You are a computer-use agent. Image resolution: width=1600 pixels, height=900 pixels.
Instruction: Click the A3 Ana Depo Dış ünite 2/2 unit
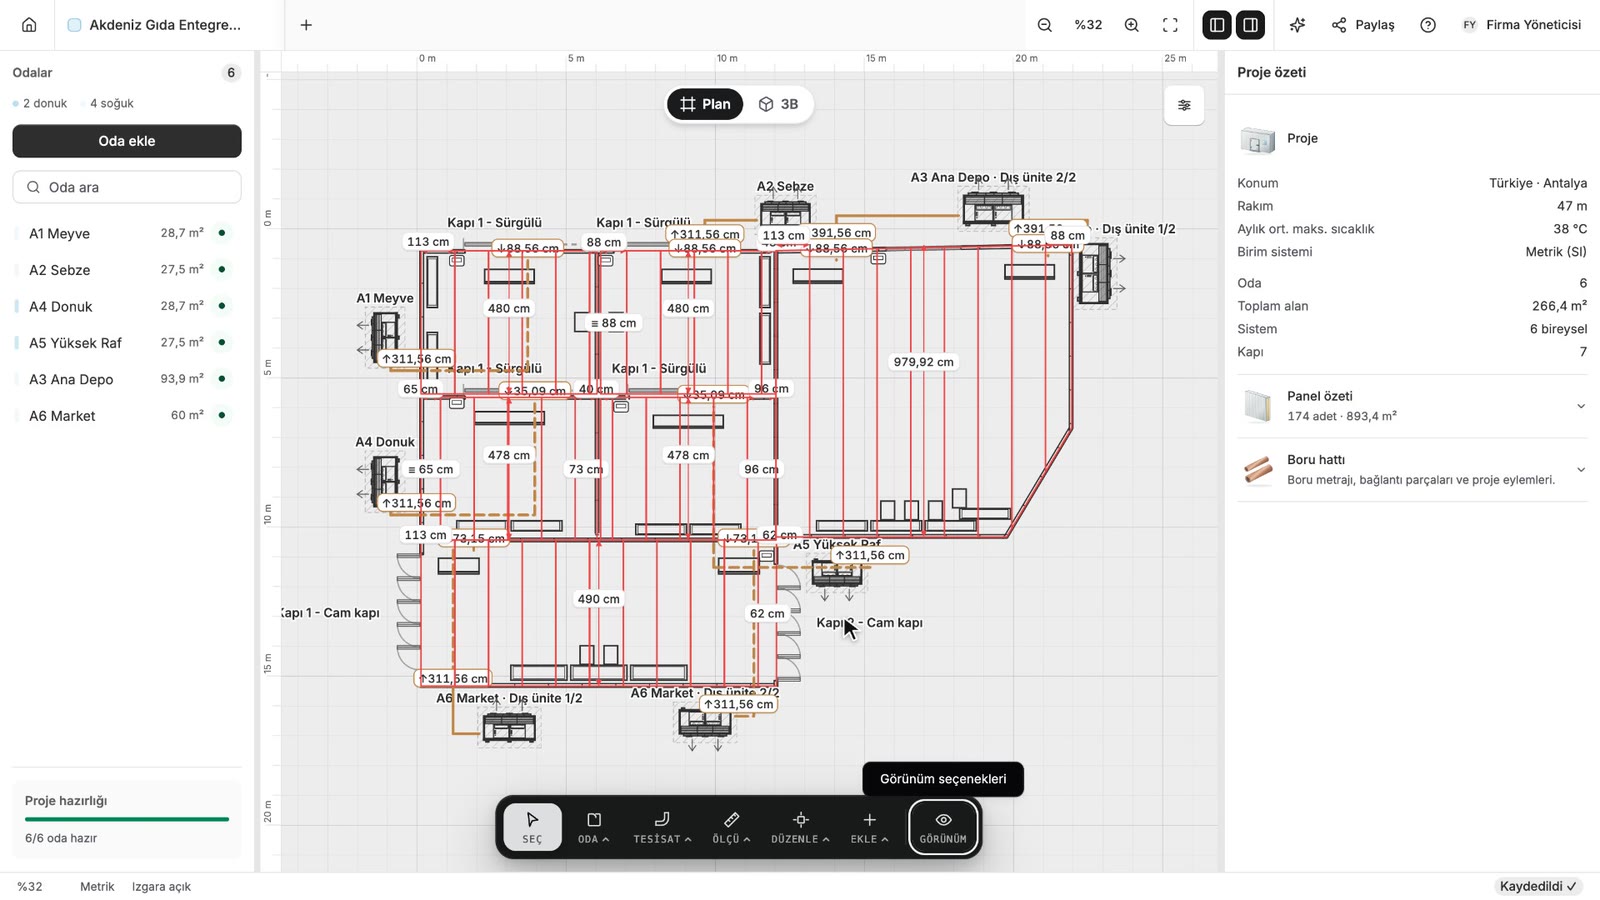coord(992,208)
